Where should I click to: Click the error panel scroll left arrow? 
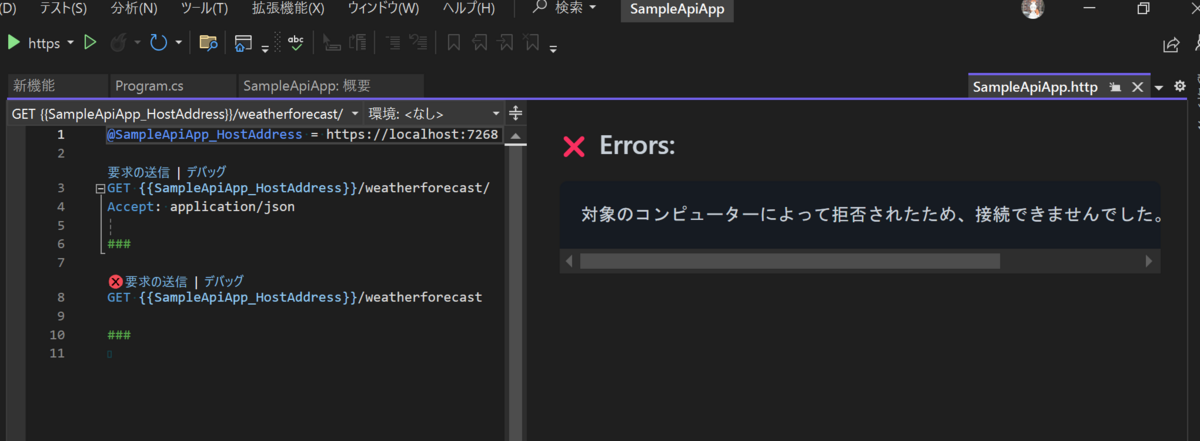(569, 261)
